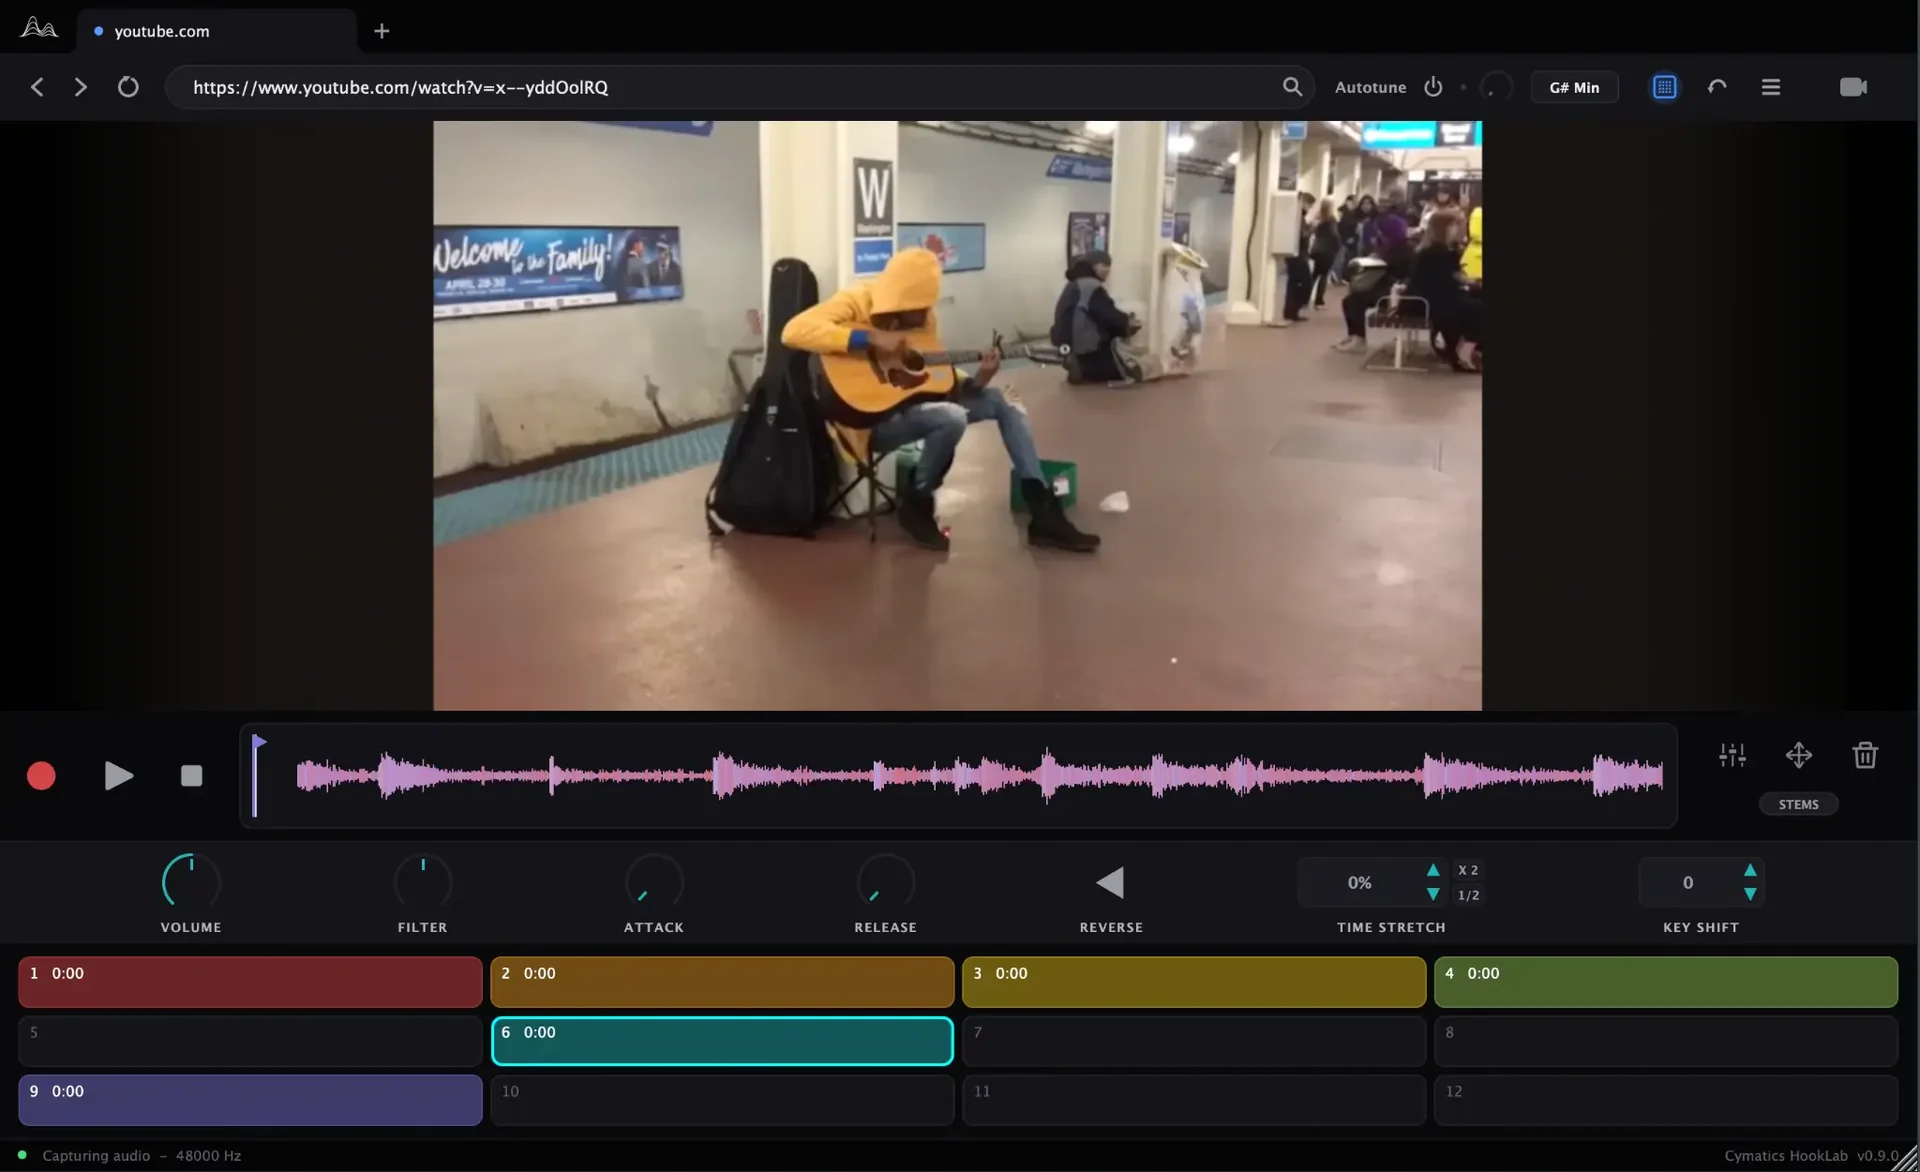Click the browser reload icon
Screen dimensions: 1920x1172
click(128, 87)
